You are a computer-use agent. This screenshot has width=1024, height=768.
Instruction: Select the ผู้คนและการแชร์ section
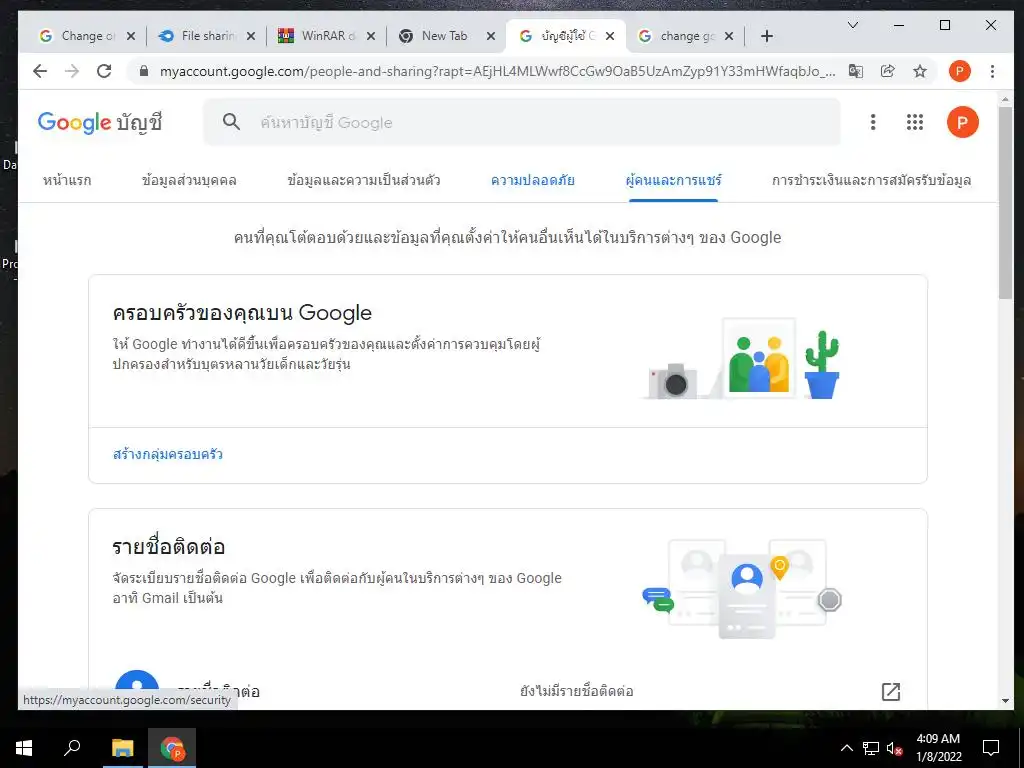[673, 180]
